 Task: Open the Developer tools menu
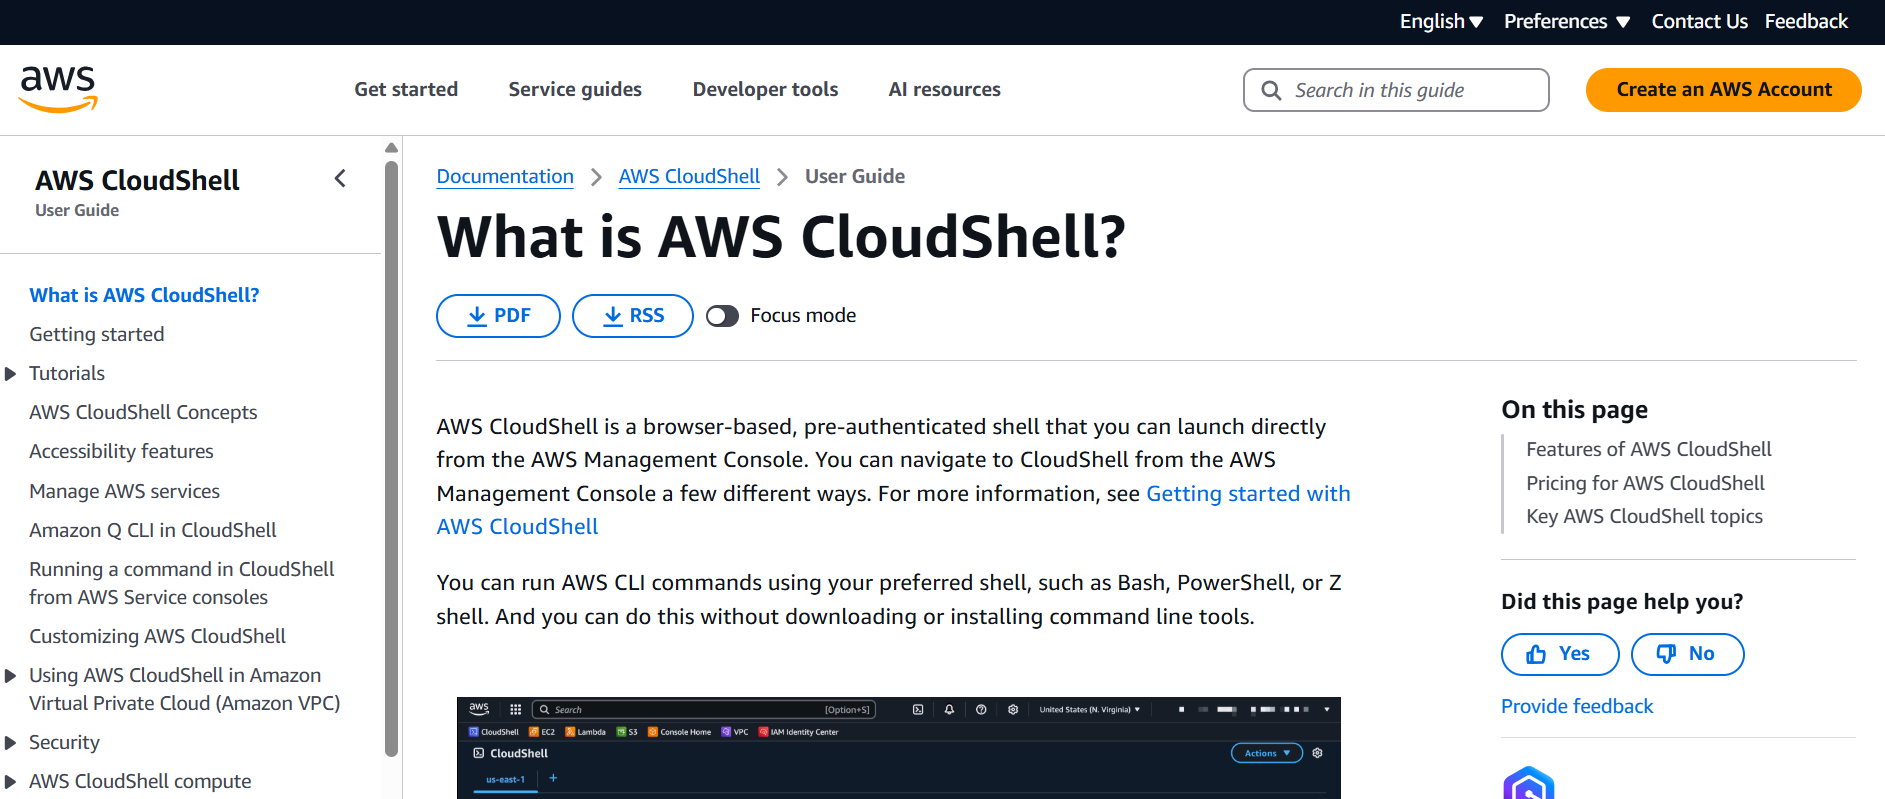[765, 90]
